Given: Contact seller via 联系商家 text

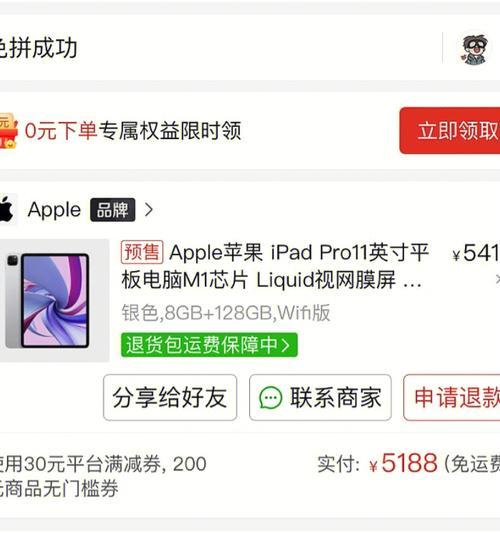Looking at the screenshot, I should 336,397.
